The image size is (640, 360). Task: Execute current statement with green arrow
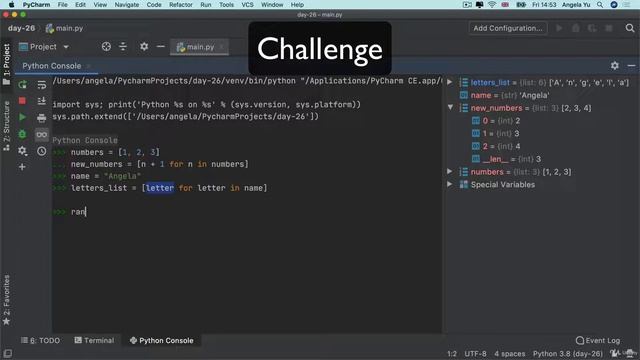click(x=22, y=118)
